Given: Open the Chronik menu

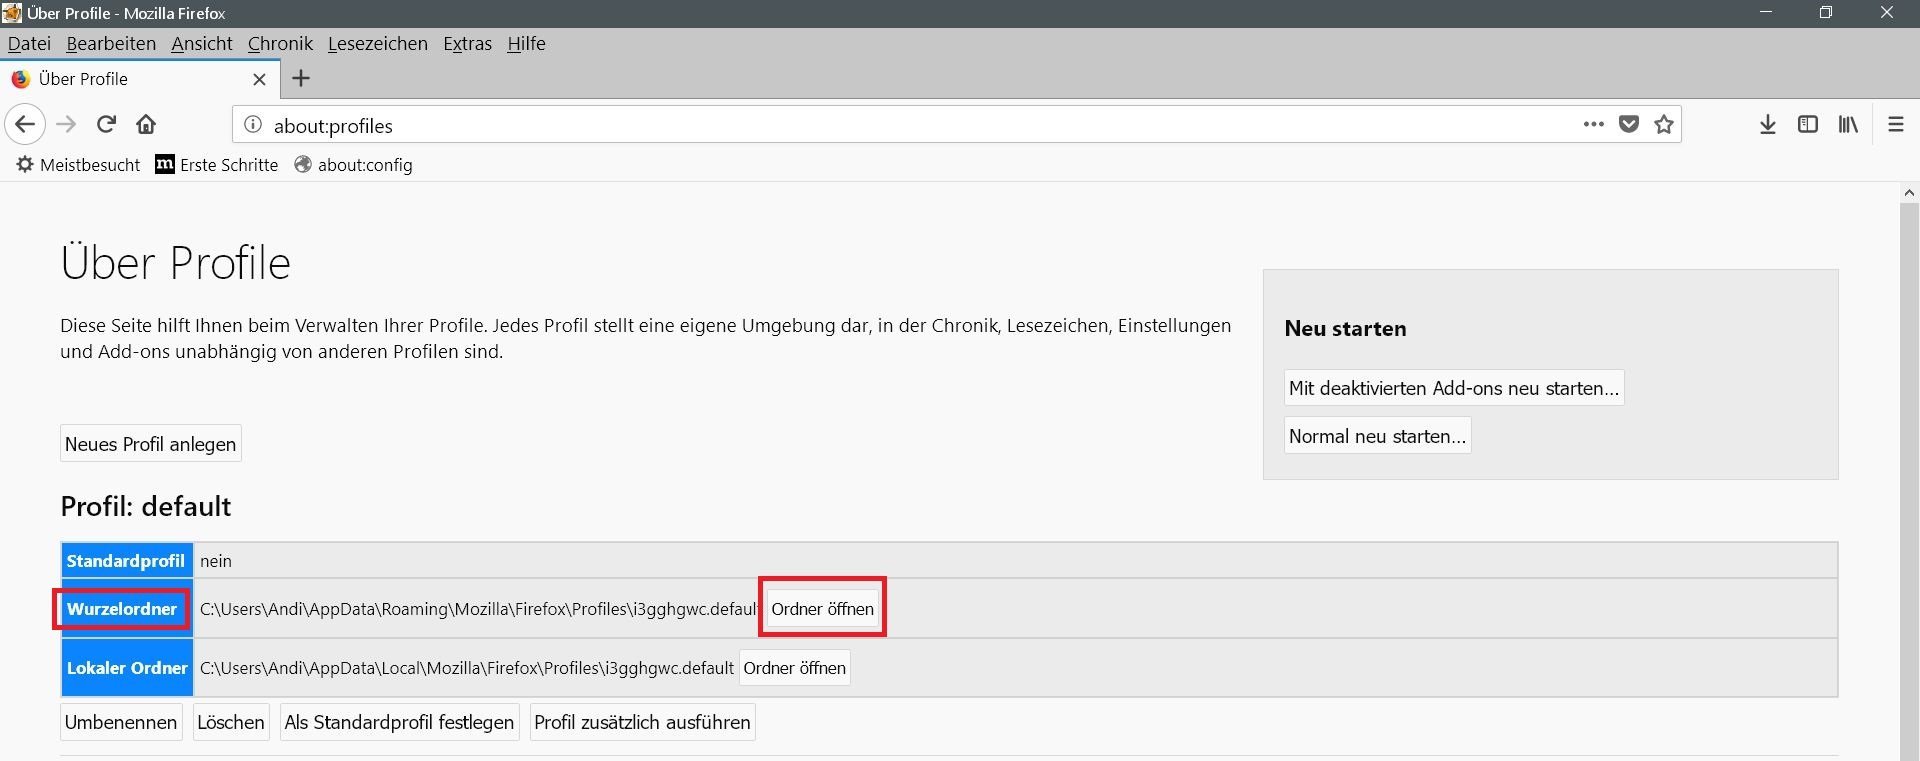Looking at the screenshot, I should tap(280, 44).
